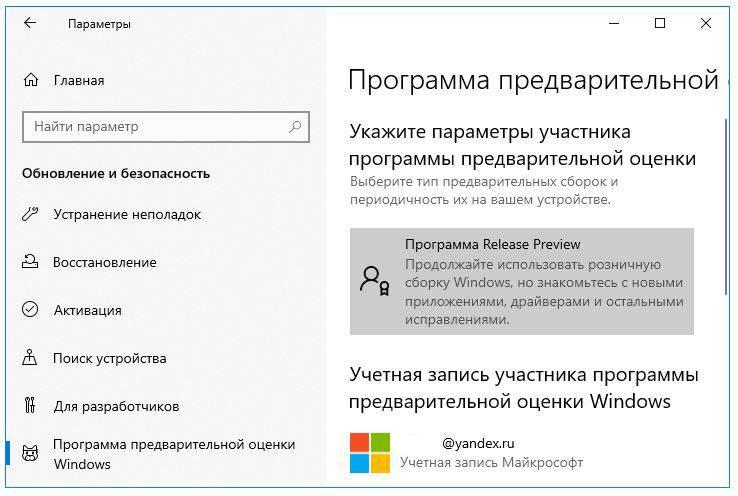Open Программа предварительной оценки Windows item
This screenshot has height=496, width=738.
(174, 454)
